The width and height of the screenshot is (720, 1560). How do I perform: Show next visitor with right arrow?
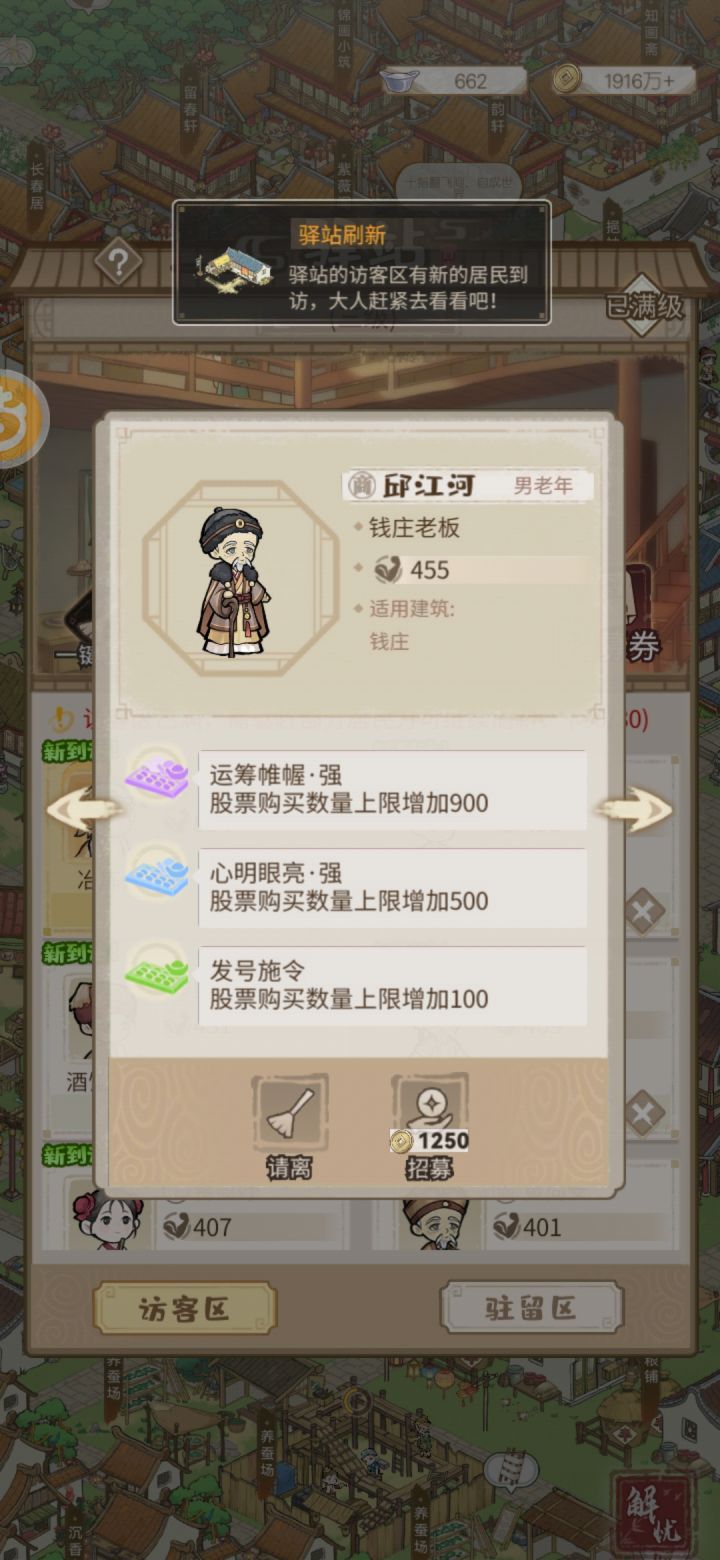point(636,809)
